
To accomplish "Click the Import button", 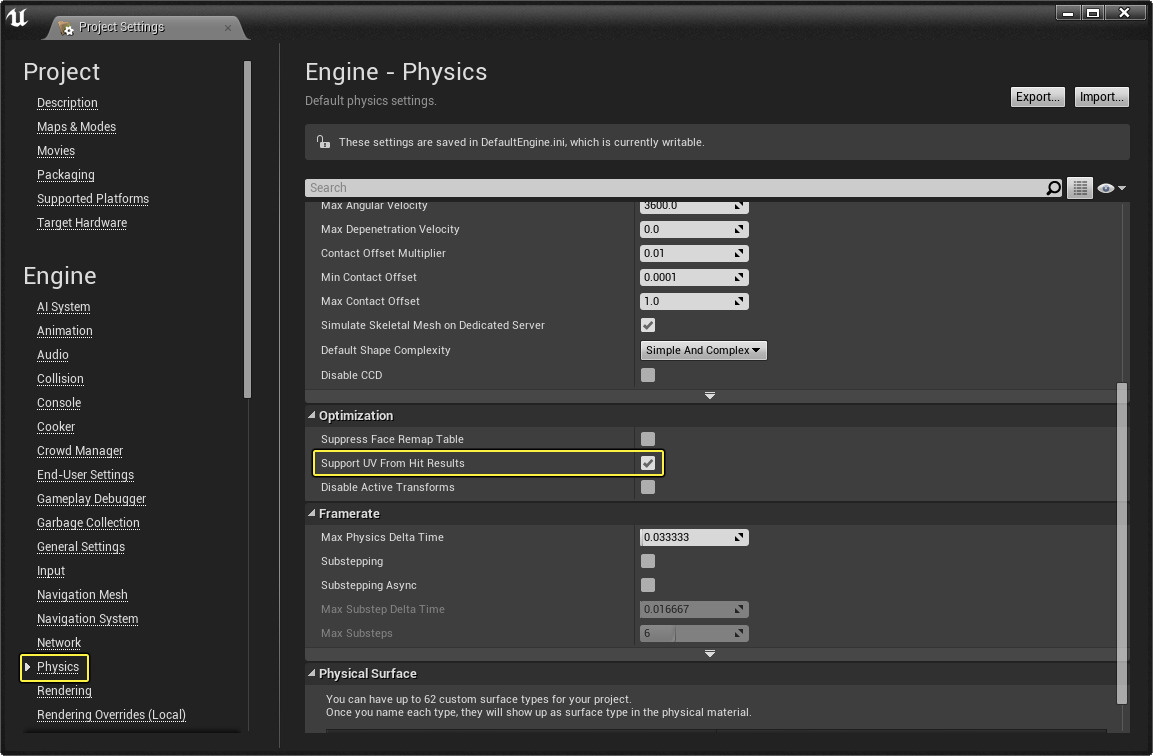I will tap(1101, 97).
